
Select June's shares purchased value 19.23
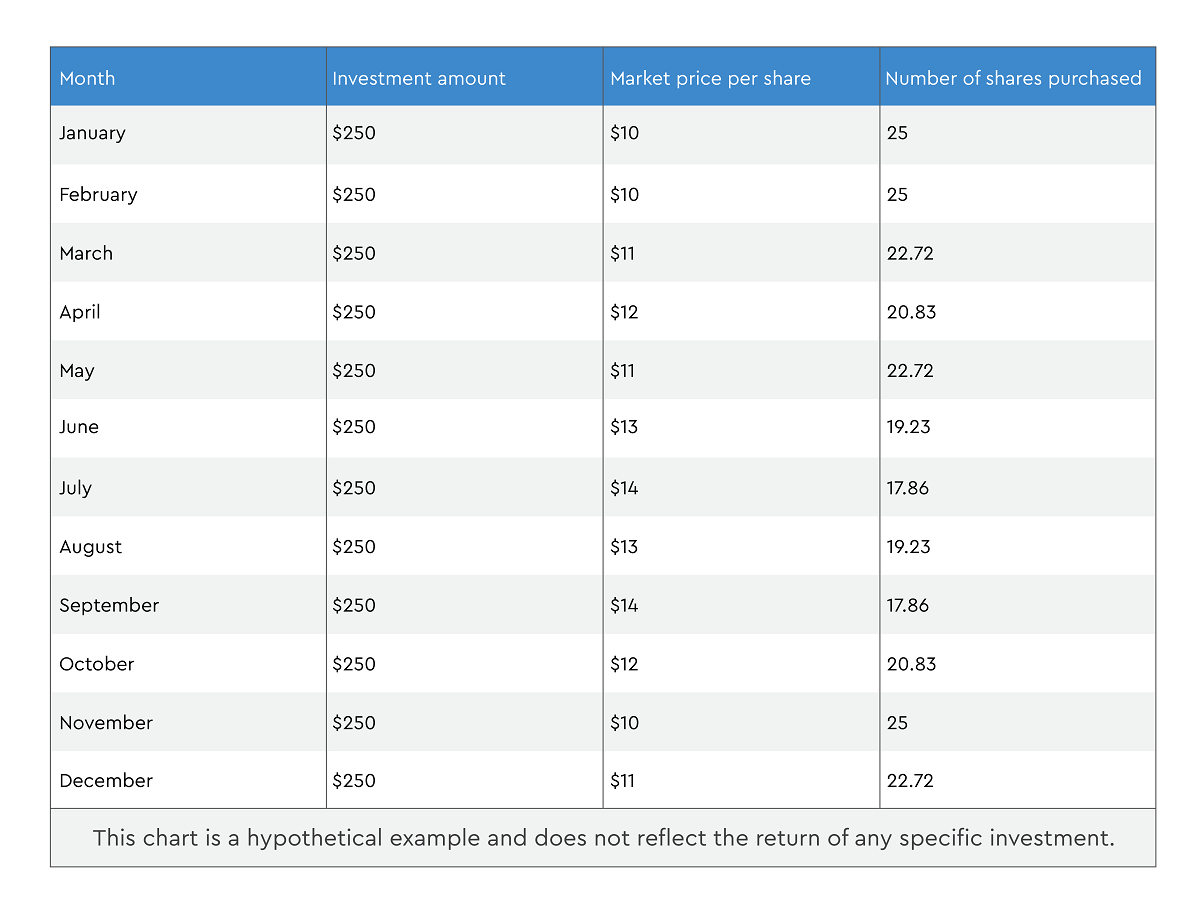tap(910, 427)
